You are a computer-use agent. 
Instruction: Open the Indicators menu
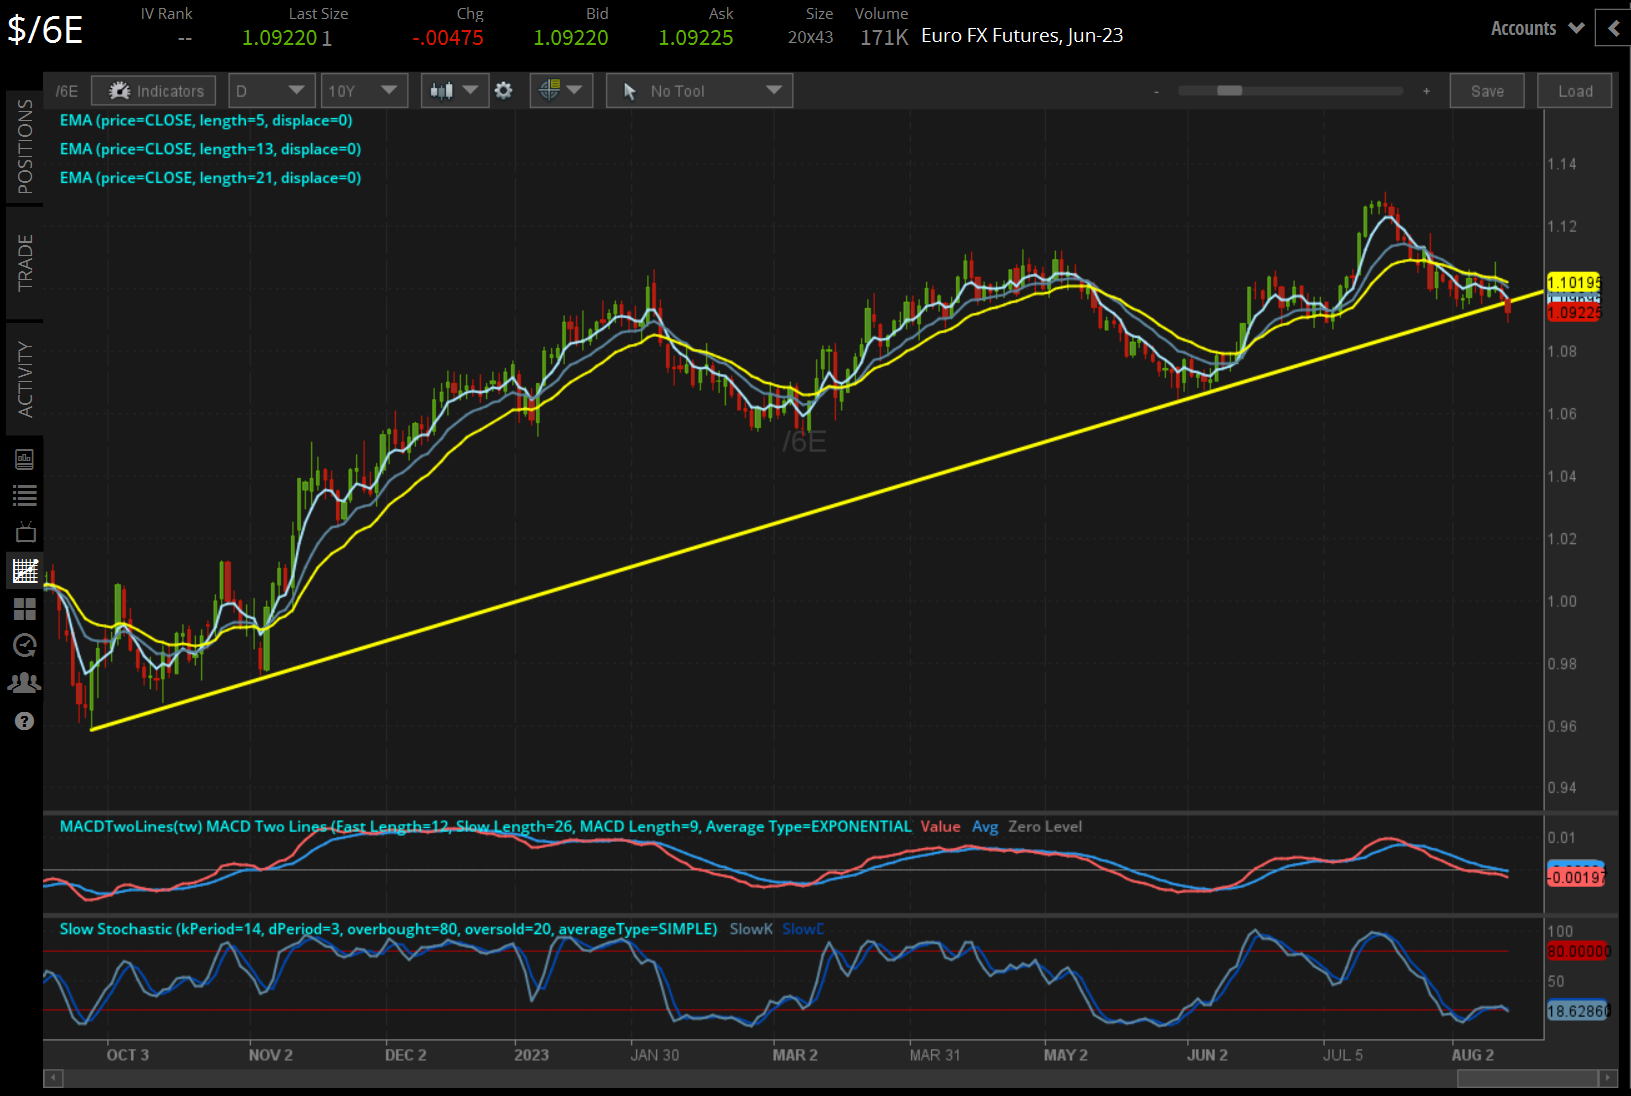click(152, 90)
